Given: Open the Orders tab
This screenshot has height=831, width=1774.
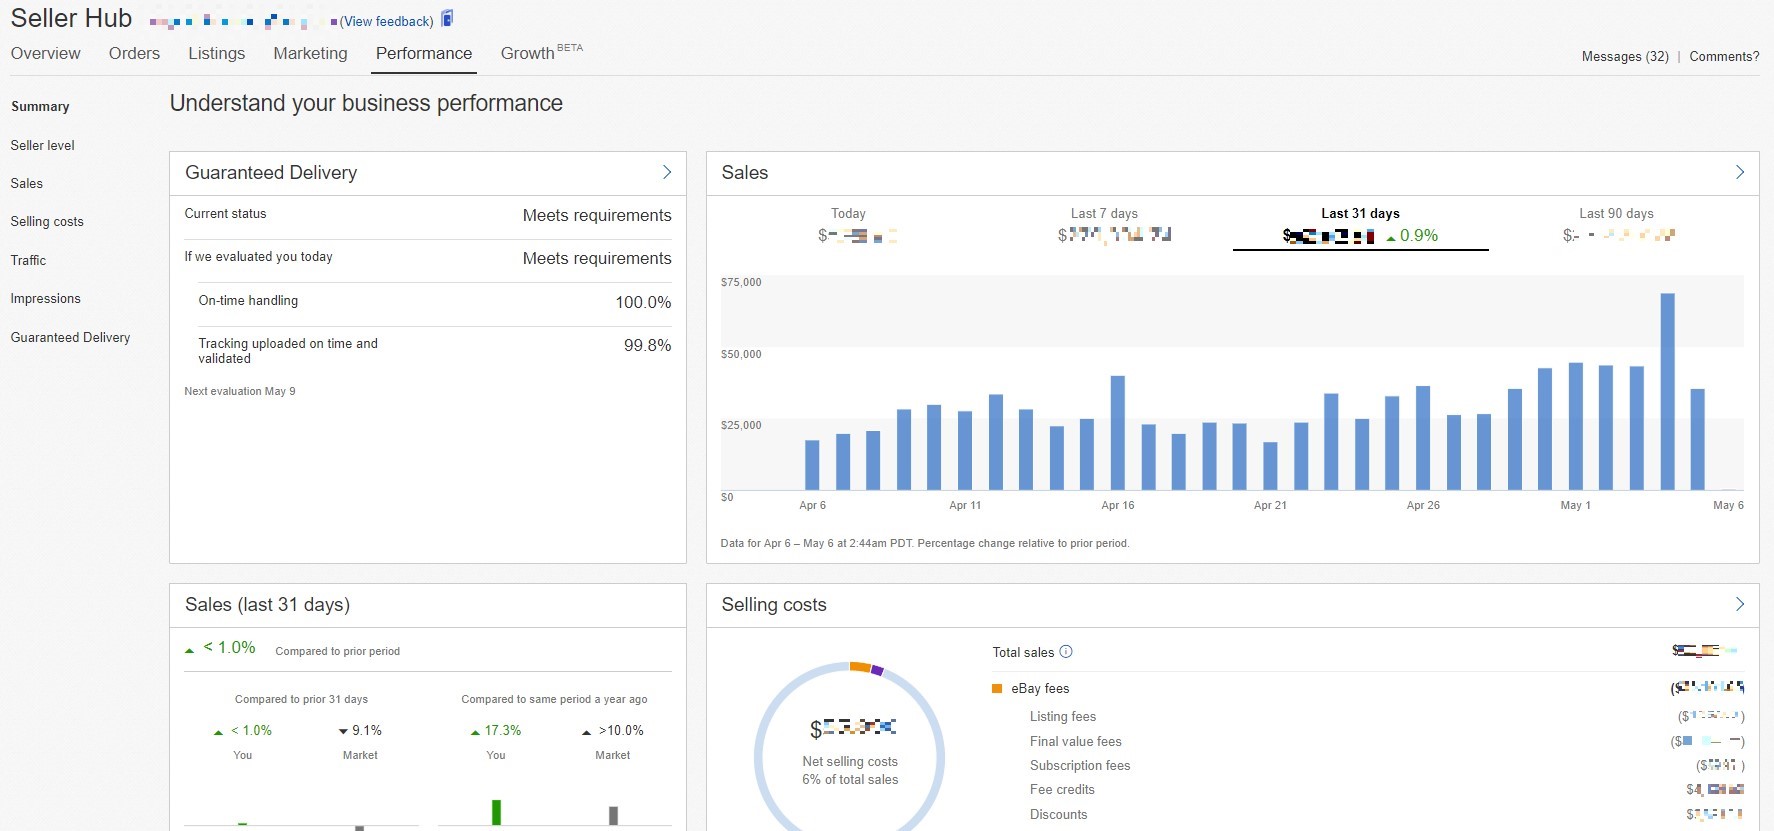Looking at the screenshot, I should [134, 54].
